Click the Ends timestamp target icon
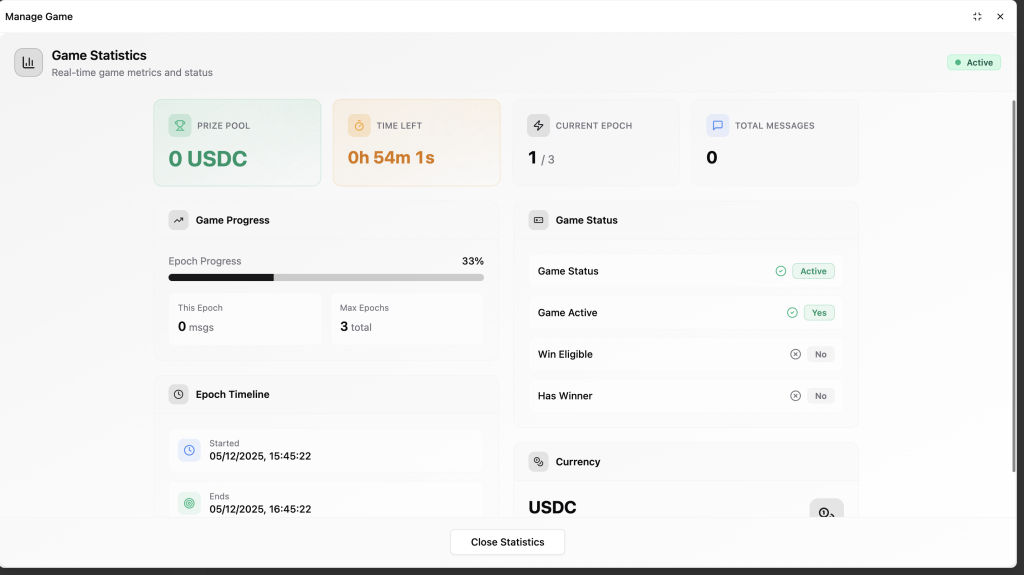 coord(189,502)
